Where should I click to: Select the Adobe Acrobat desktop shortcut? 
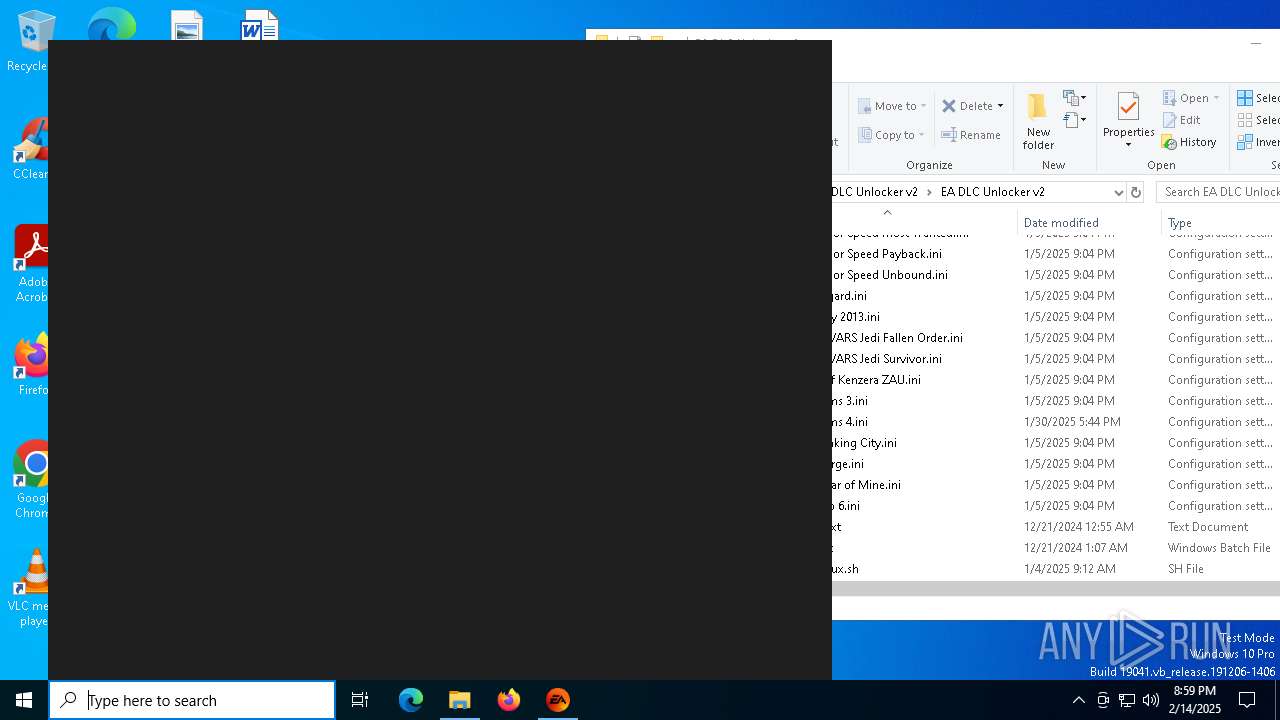point(30,264)
